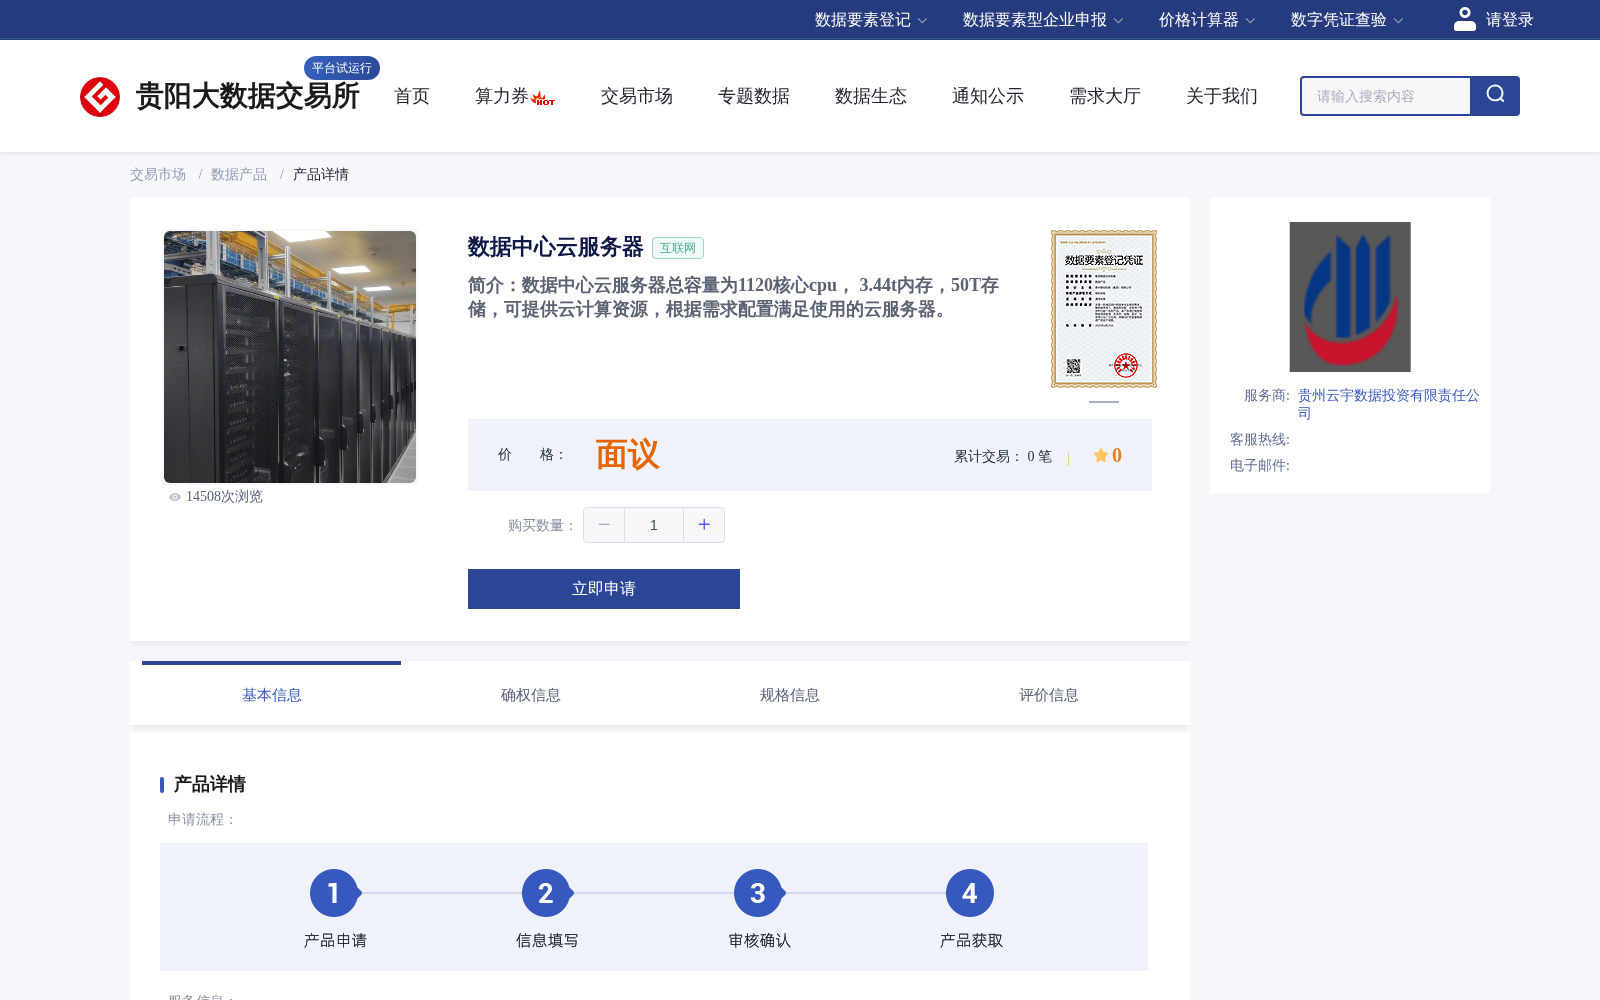Click the 客服热线 label
This screenshot has width=1600, height=1000.
click(1260, 439)
